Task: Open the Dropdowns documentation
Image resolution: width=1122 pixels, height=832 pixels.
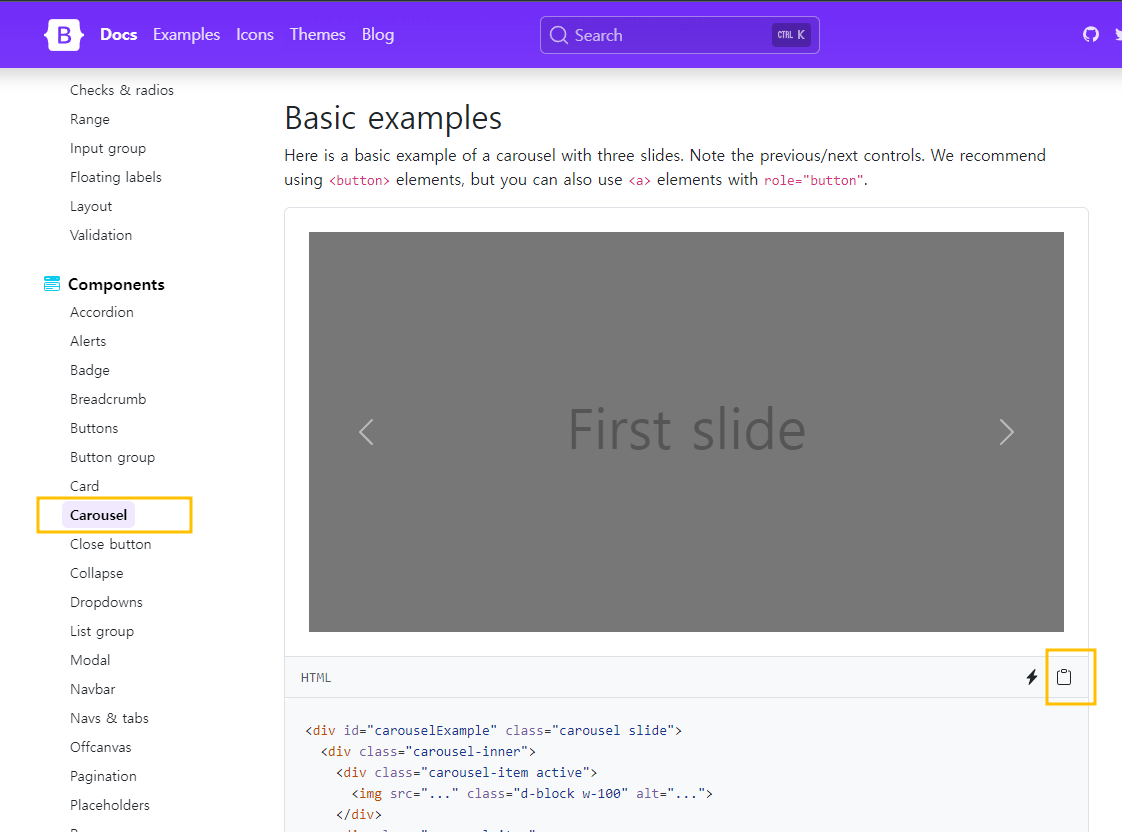Action: (x=106, y=602)
